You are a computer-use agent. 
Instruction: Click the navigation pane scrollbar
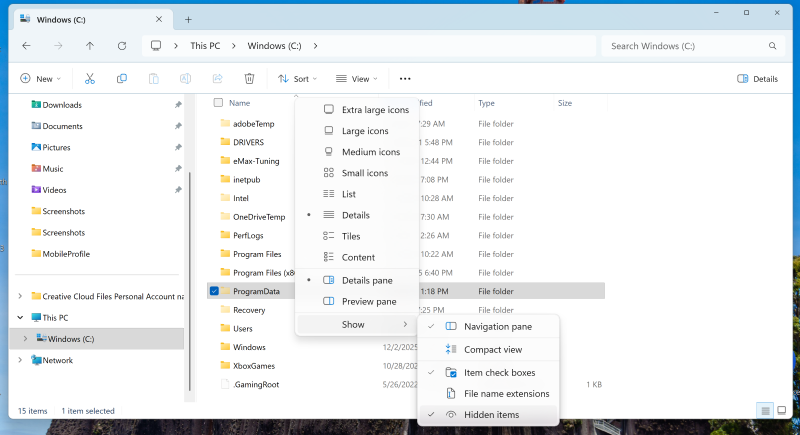click(x=190, y=280)
